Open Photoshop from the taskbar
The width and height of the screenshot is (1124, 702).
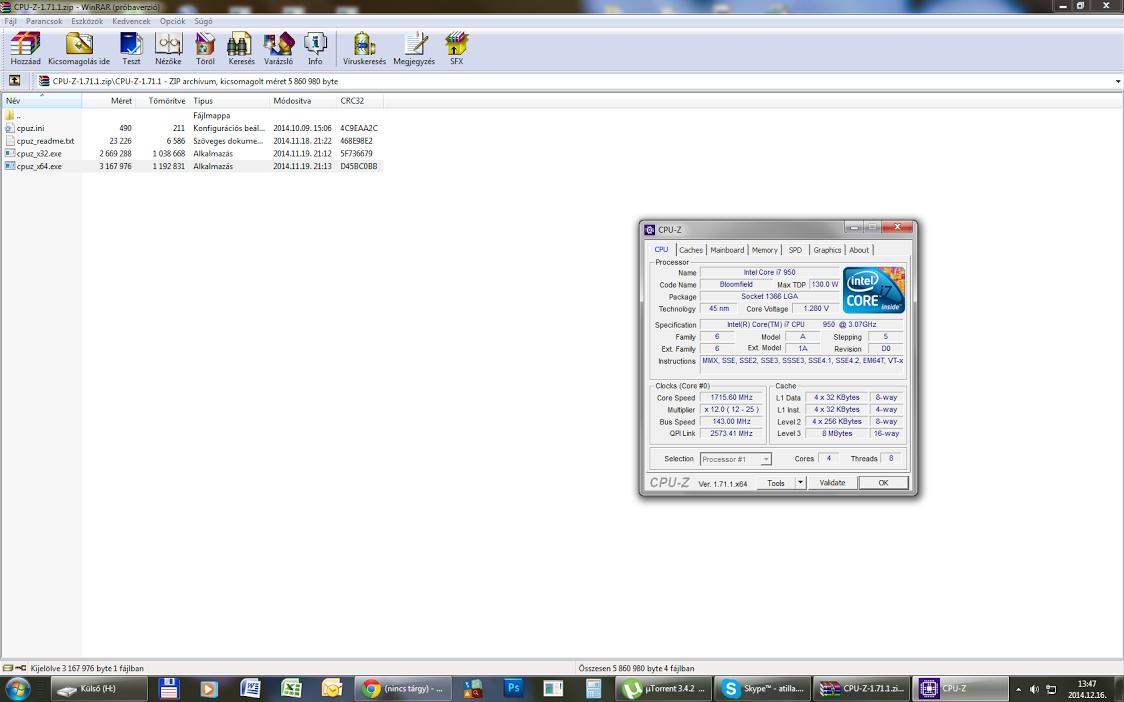point(513,689)
